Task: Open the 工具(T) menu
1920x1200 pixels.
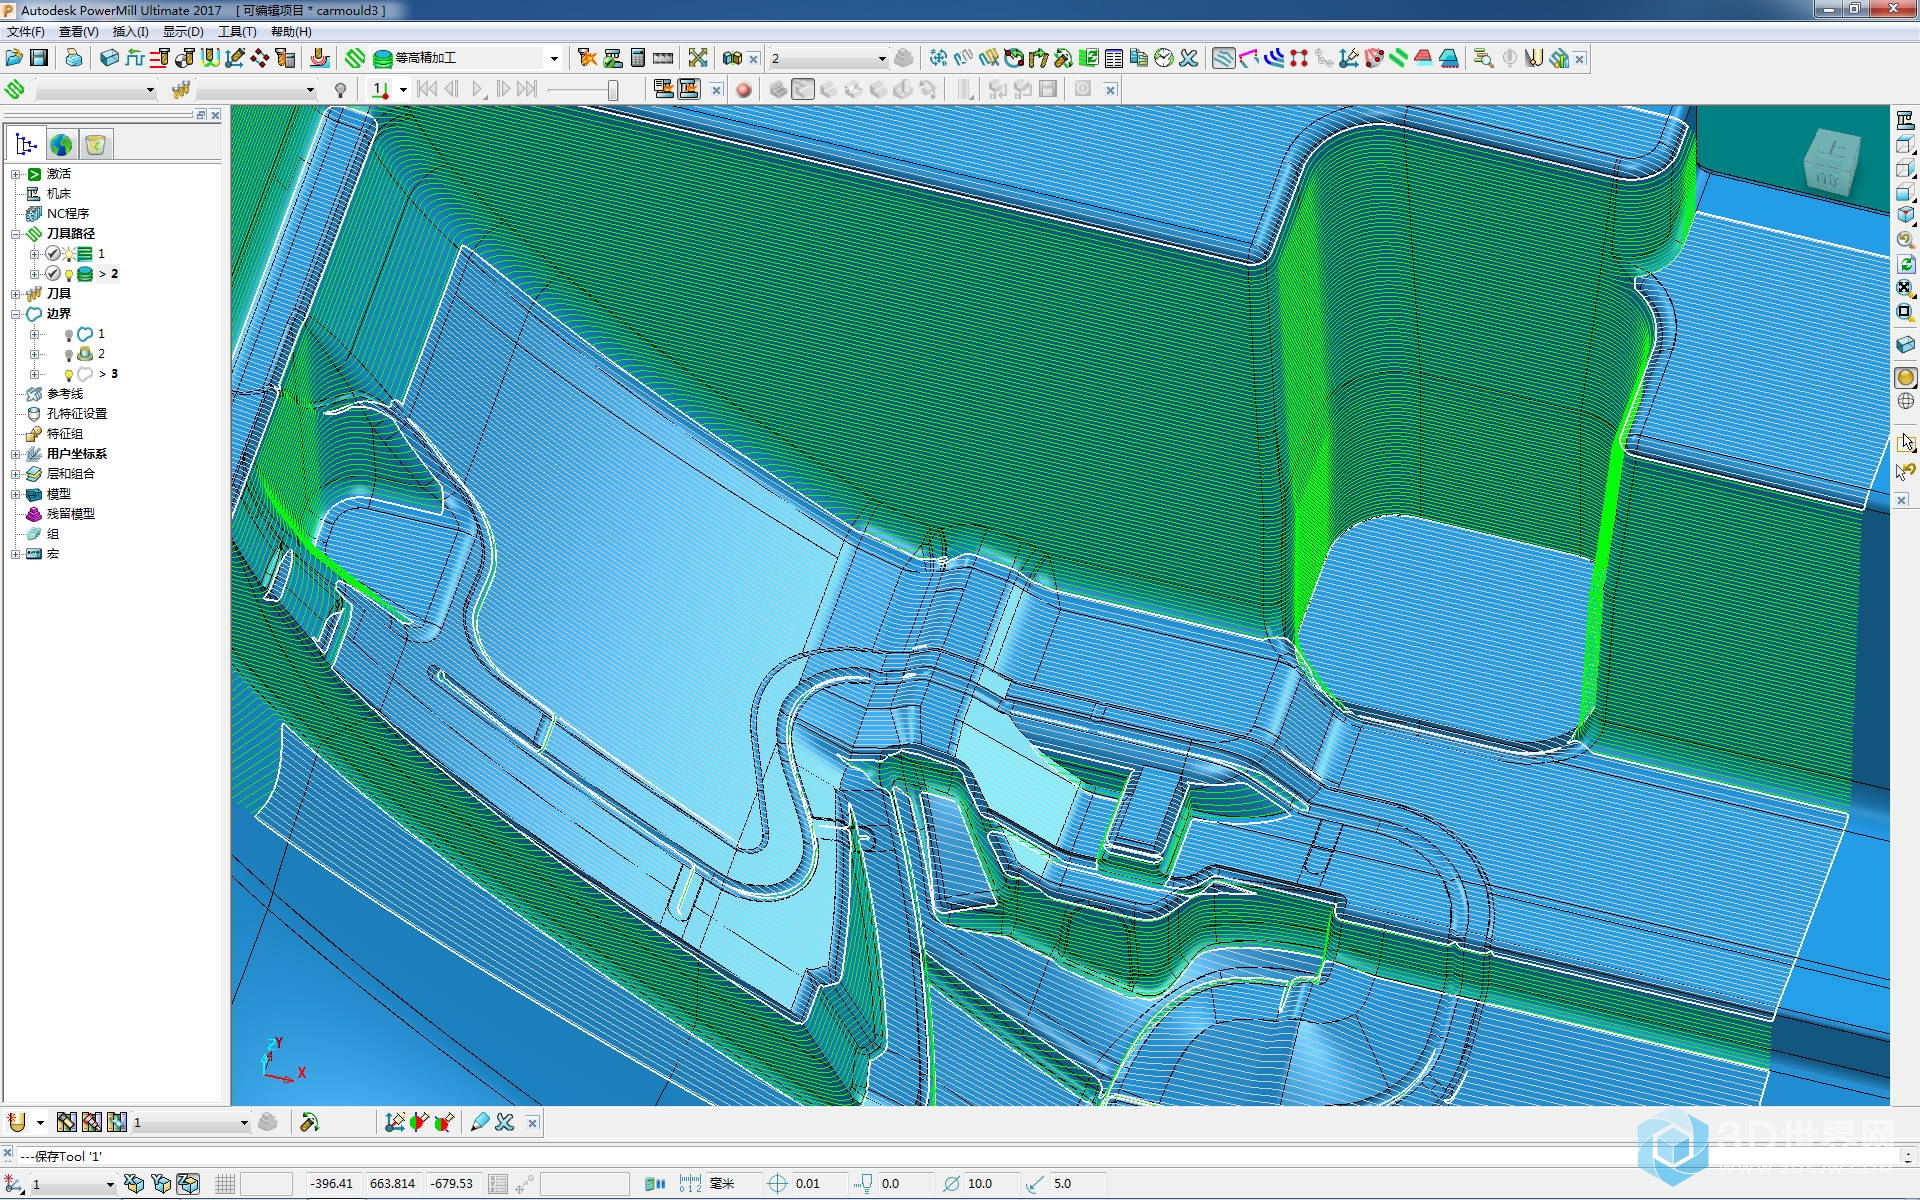Action: [x=237, y=32]
